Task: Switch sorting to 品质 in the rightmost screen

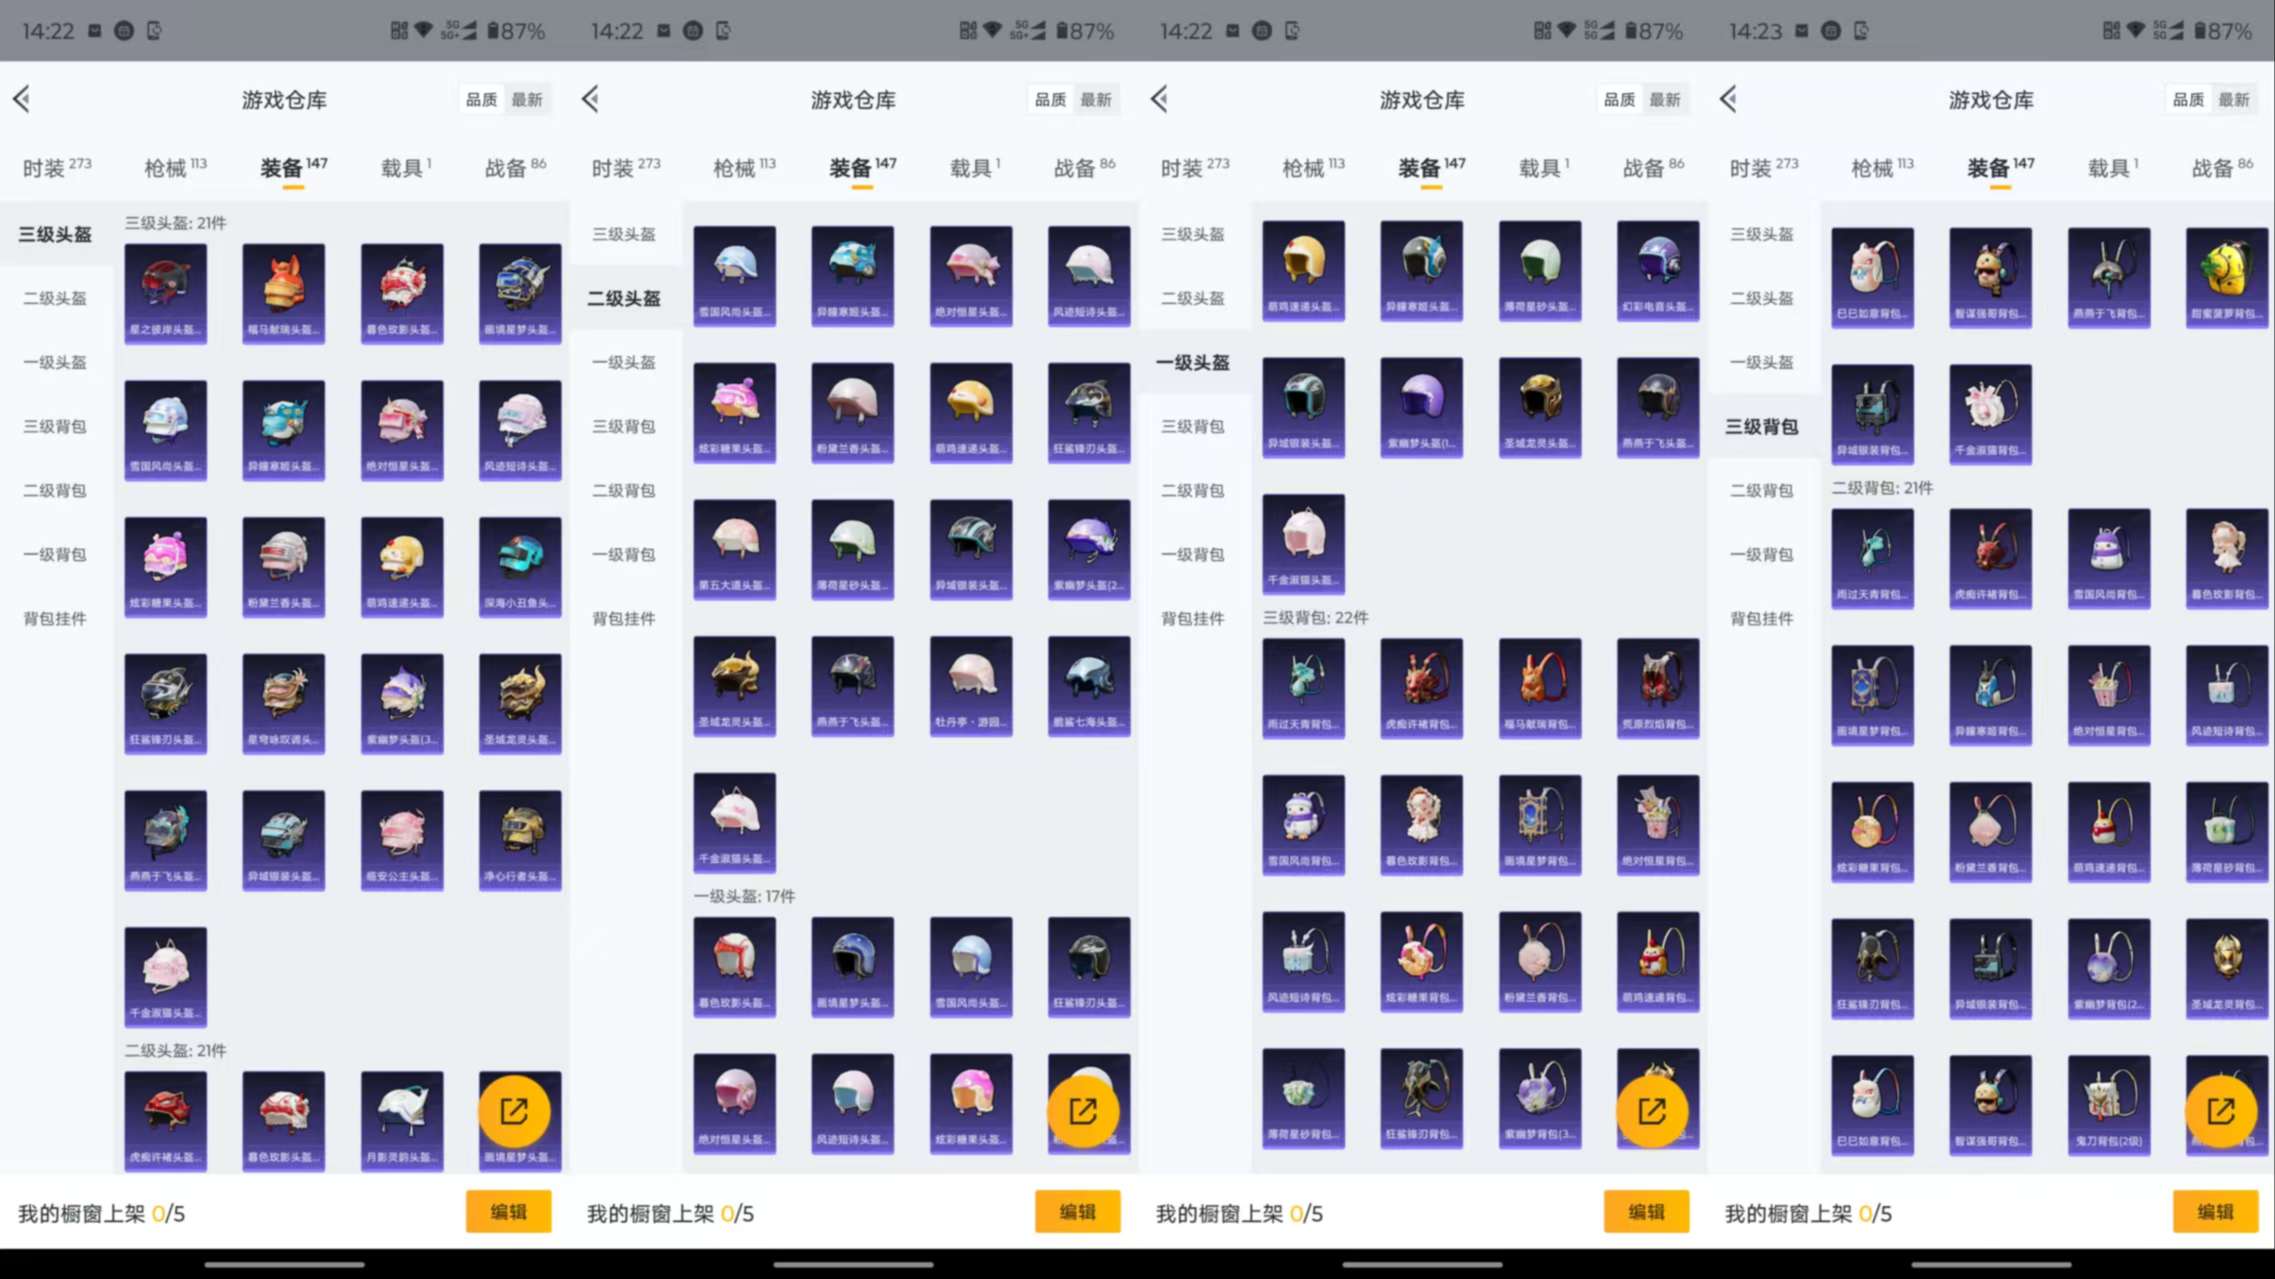Action: point(2188,100)
